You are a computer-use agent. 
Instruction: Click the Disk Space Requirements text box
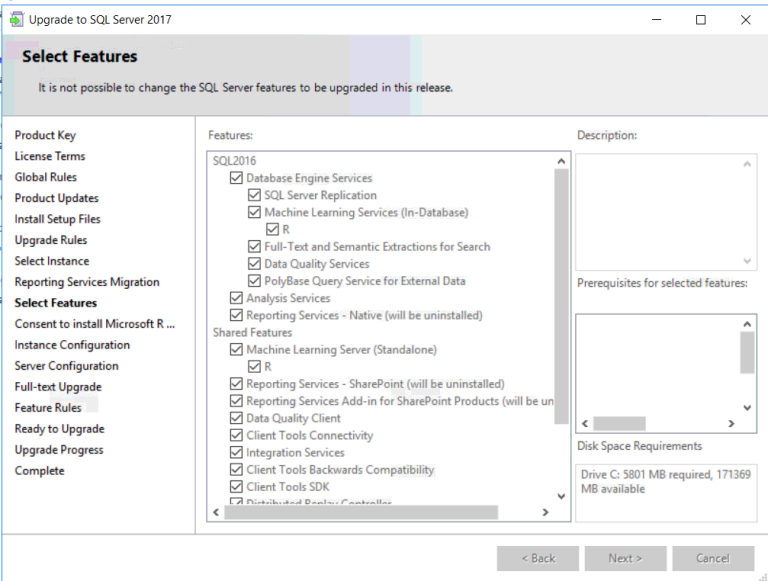tap(666, 491)
